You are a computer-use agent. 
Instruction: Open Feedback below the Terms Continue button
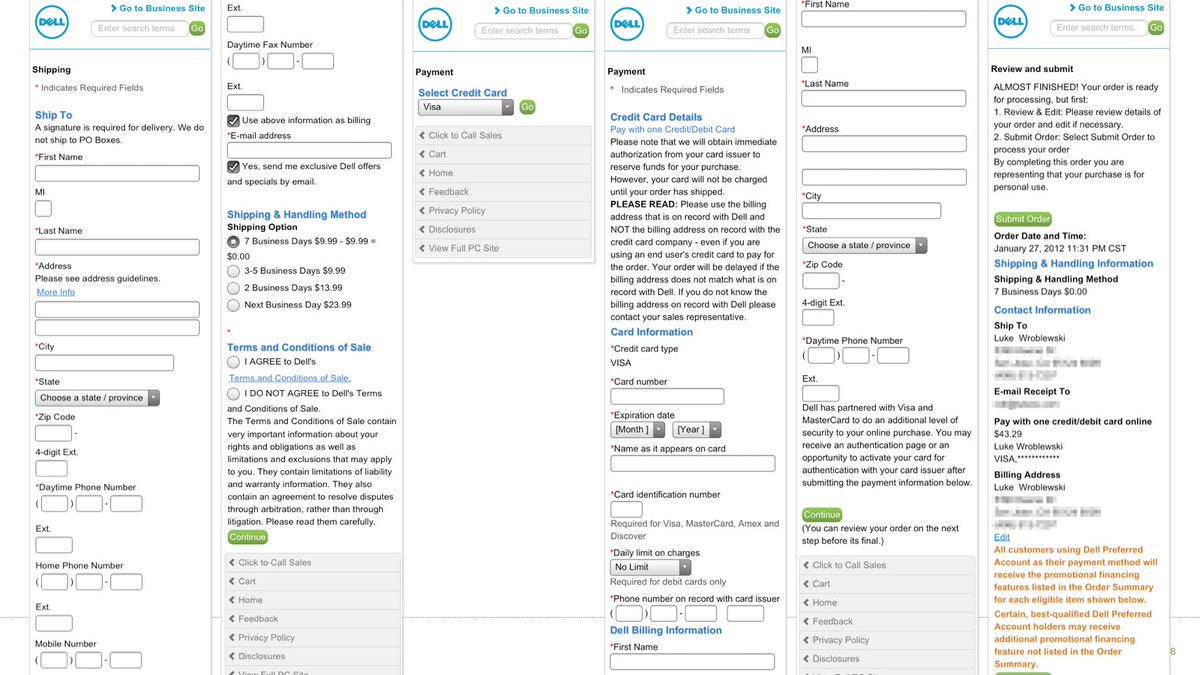tap(313, 619)
